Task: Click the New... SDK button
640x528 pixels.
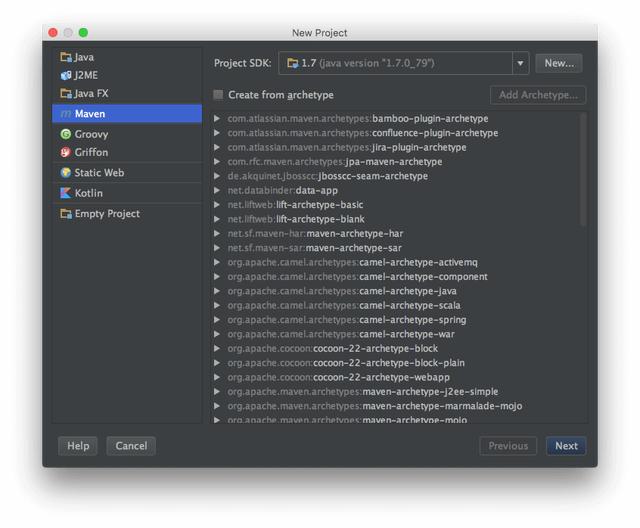Action: pyautogui.click(x=559, y=63)
